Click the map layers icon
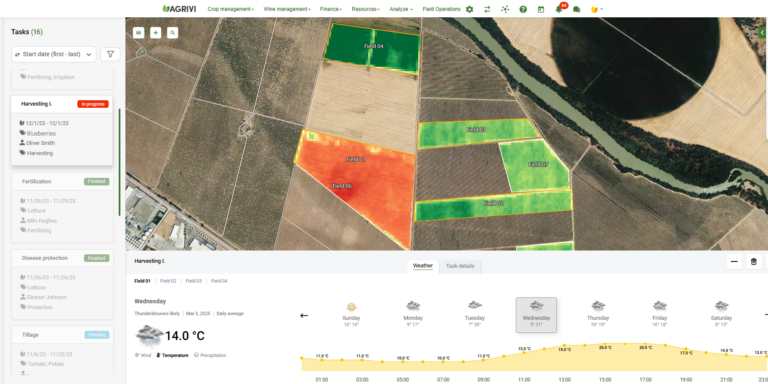Screen dimensions: 768x384 140,33
